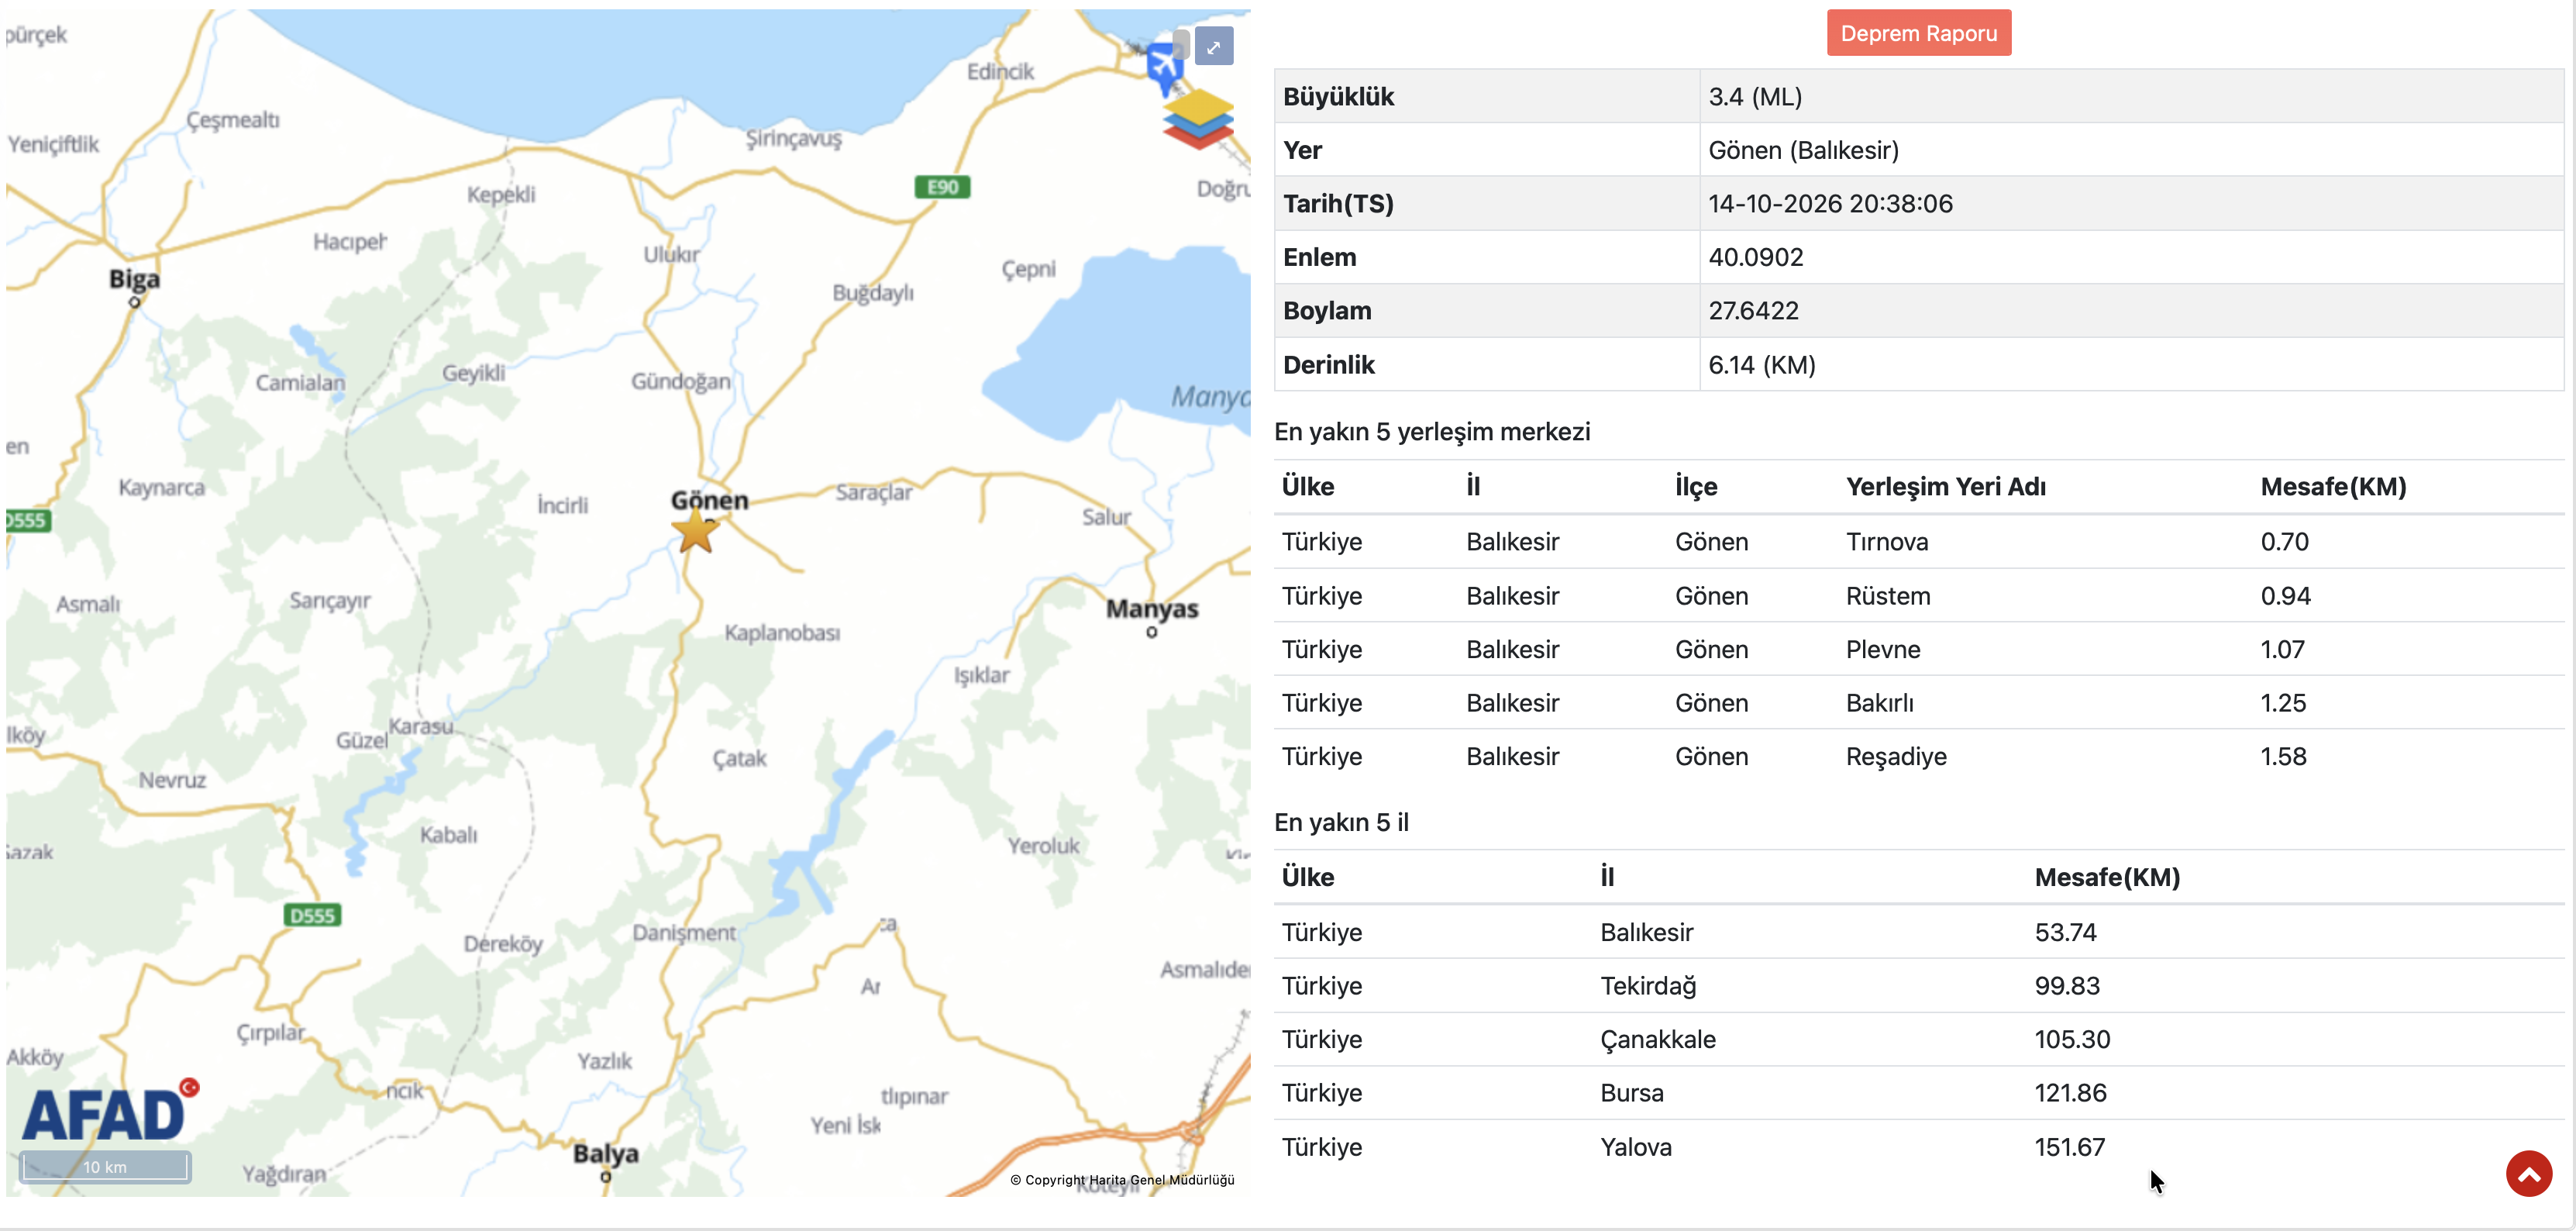The image size is (2576, 1231).
Task: Click the Harita Genel Müdürlüğü copyright text
Action: pos(1122,1180)
